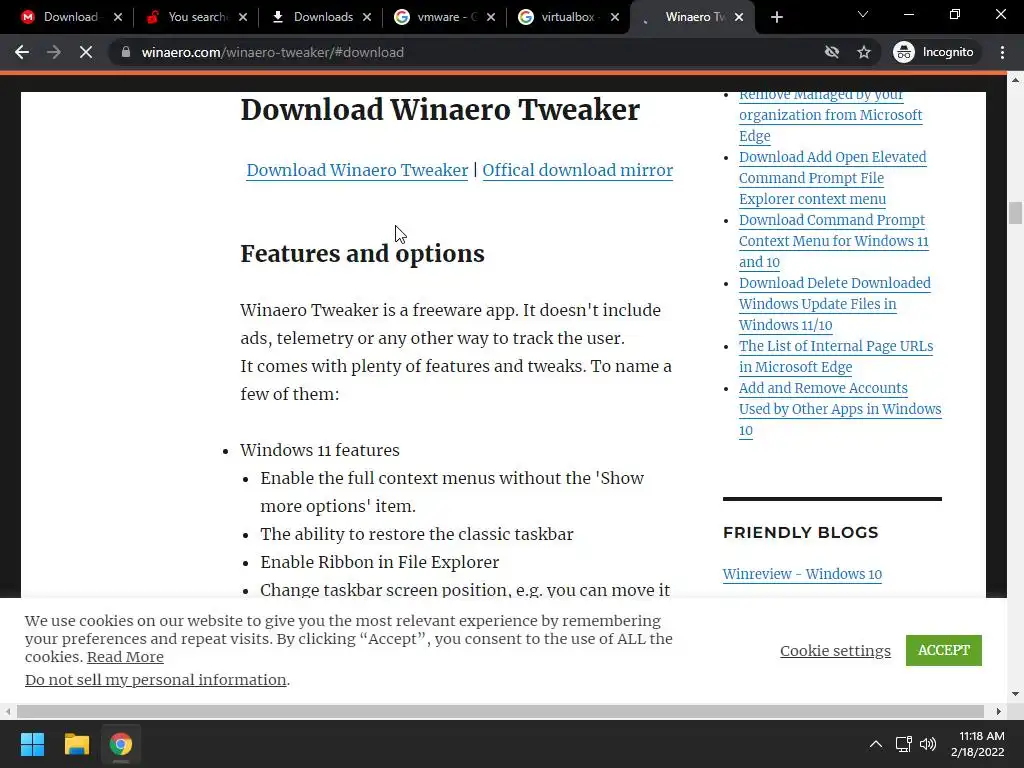Open 'Remove Managed by your organization' link
Viewport: 1024px width, 768px height.
click(831, 115)
